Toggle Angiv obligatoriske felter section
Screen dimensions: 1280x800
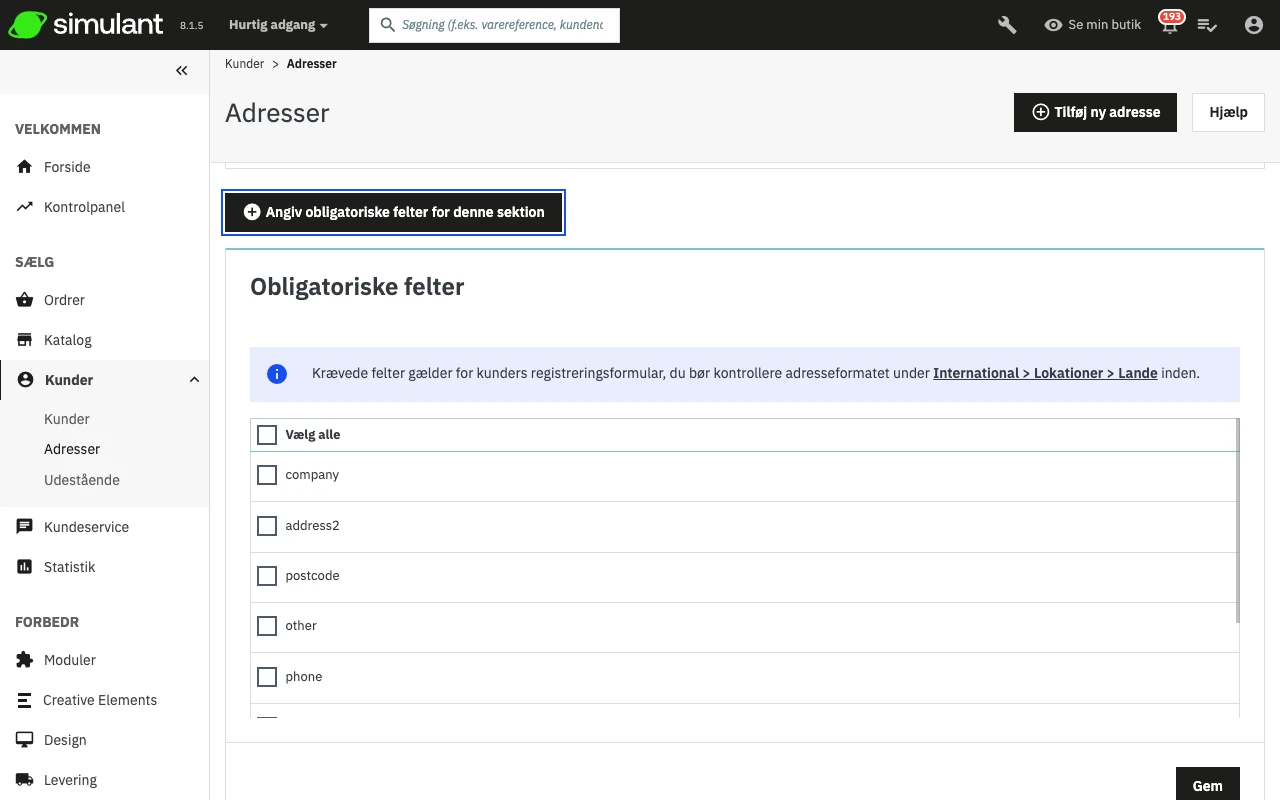394,212
